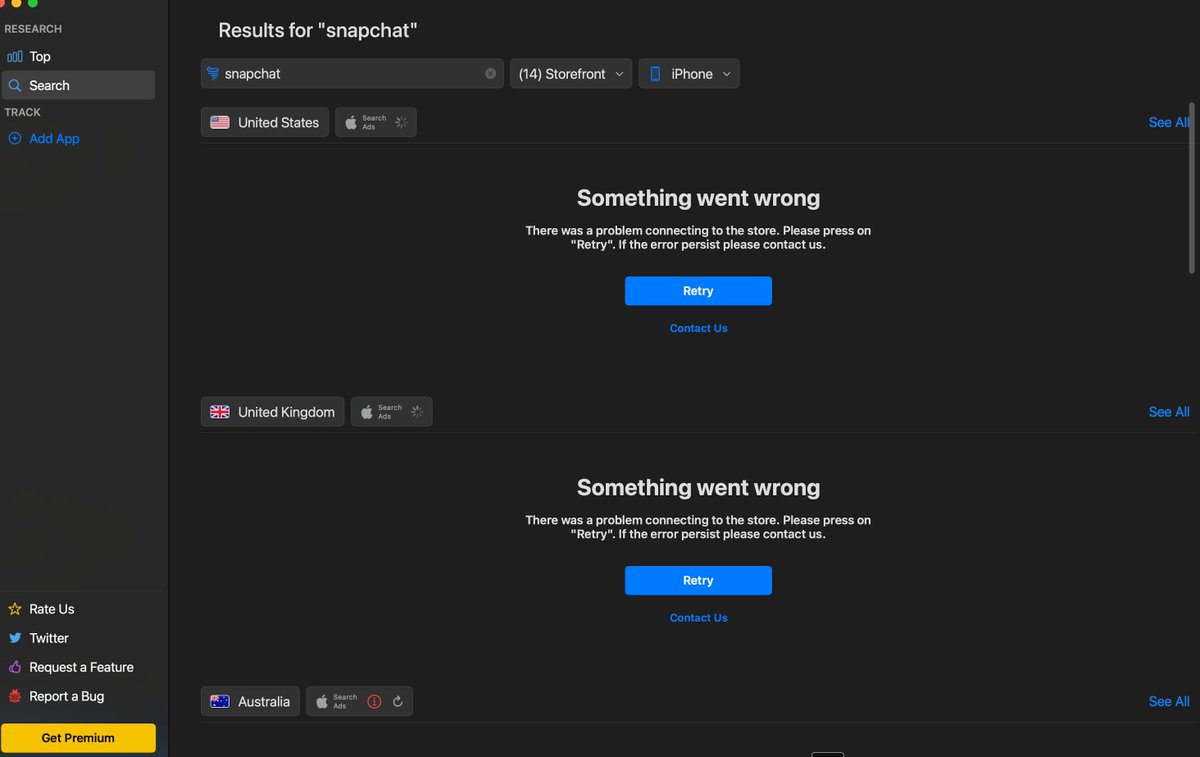Open the (14) Storefront dropdown

[571, 74]
